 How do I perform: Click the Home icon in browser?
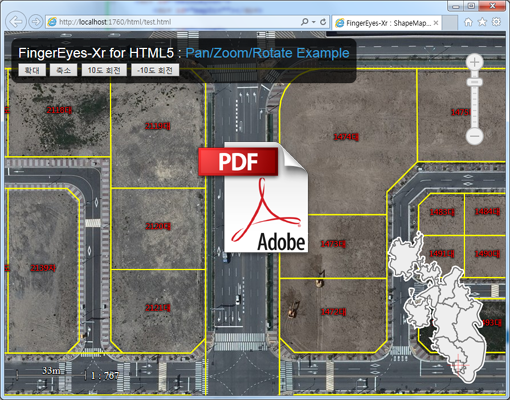[468, 22]
